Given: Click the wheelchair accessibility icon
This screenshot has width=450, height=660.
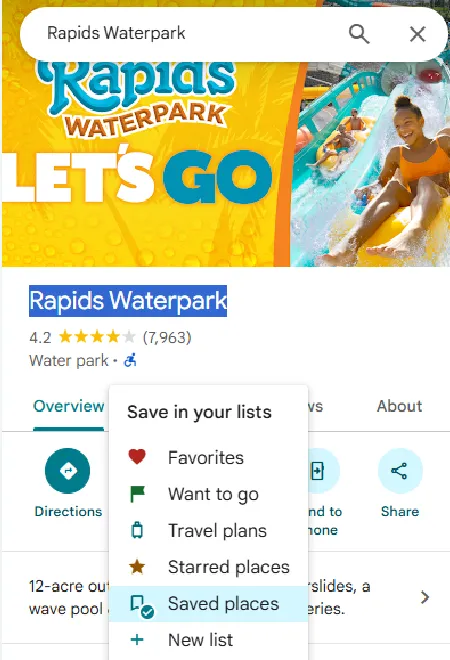Looking at the screenshot, I should pyautogui.click(x=130, y=360).
